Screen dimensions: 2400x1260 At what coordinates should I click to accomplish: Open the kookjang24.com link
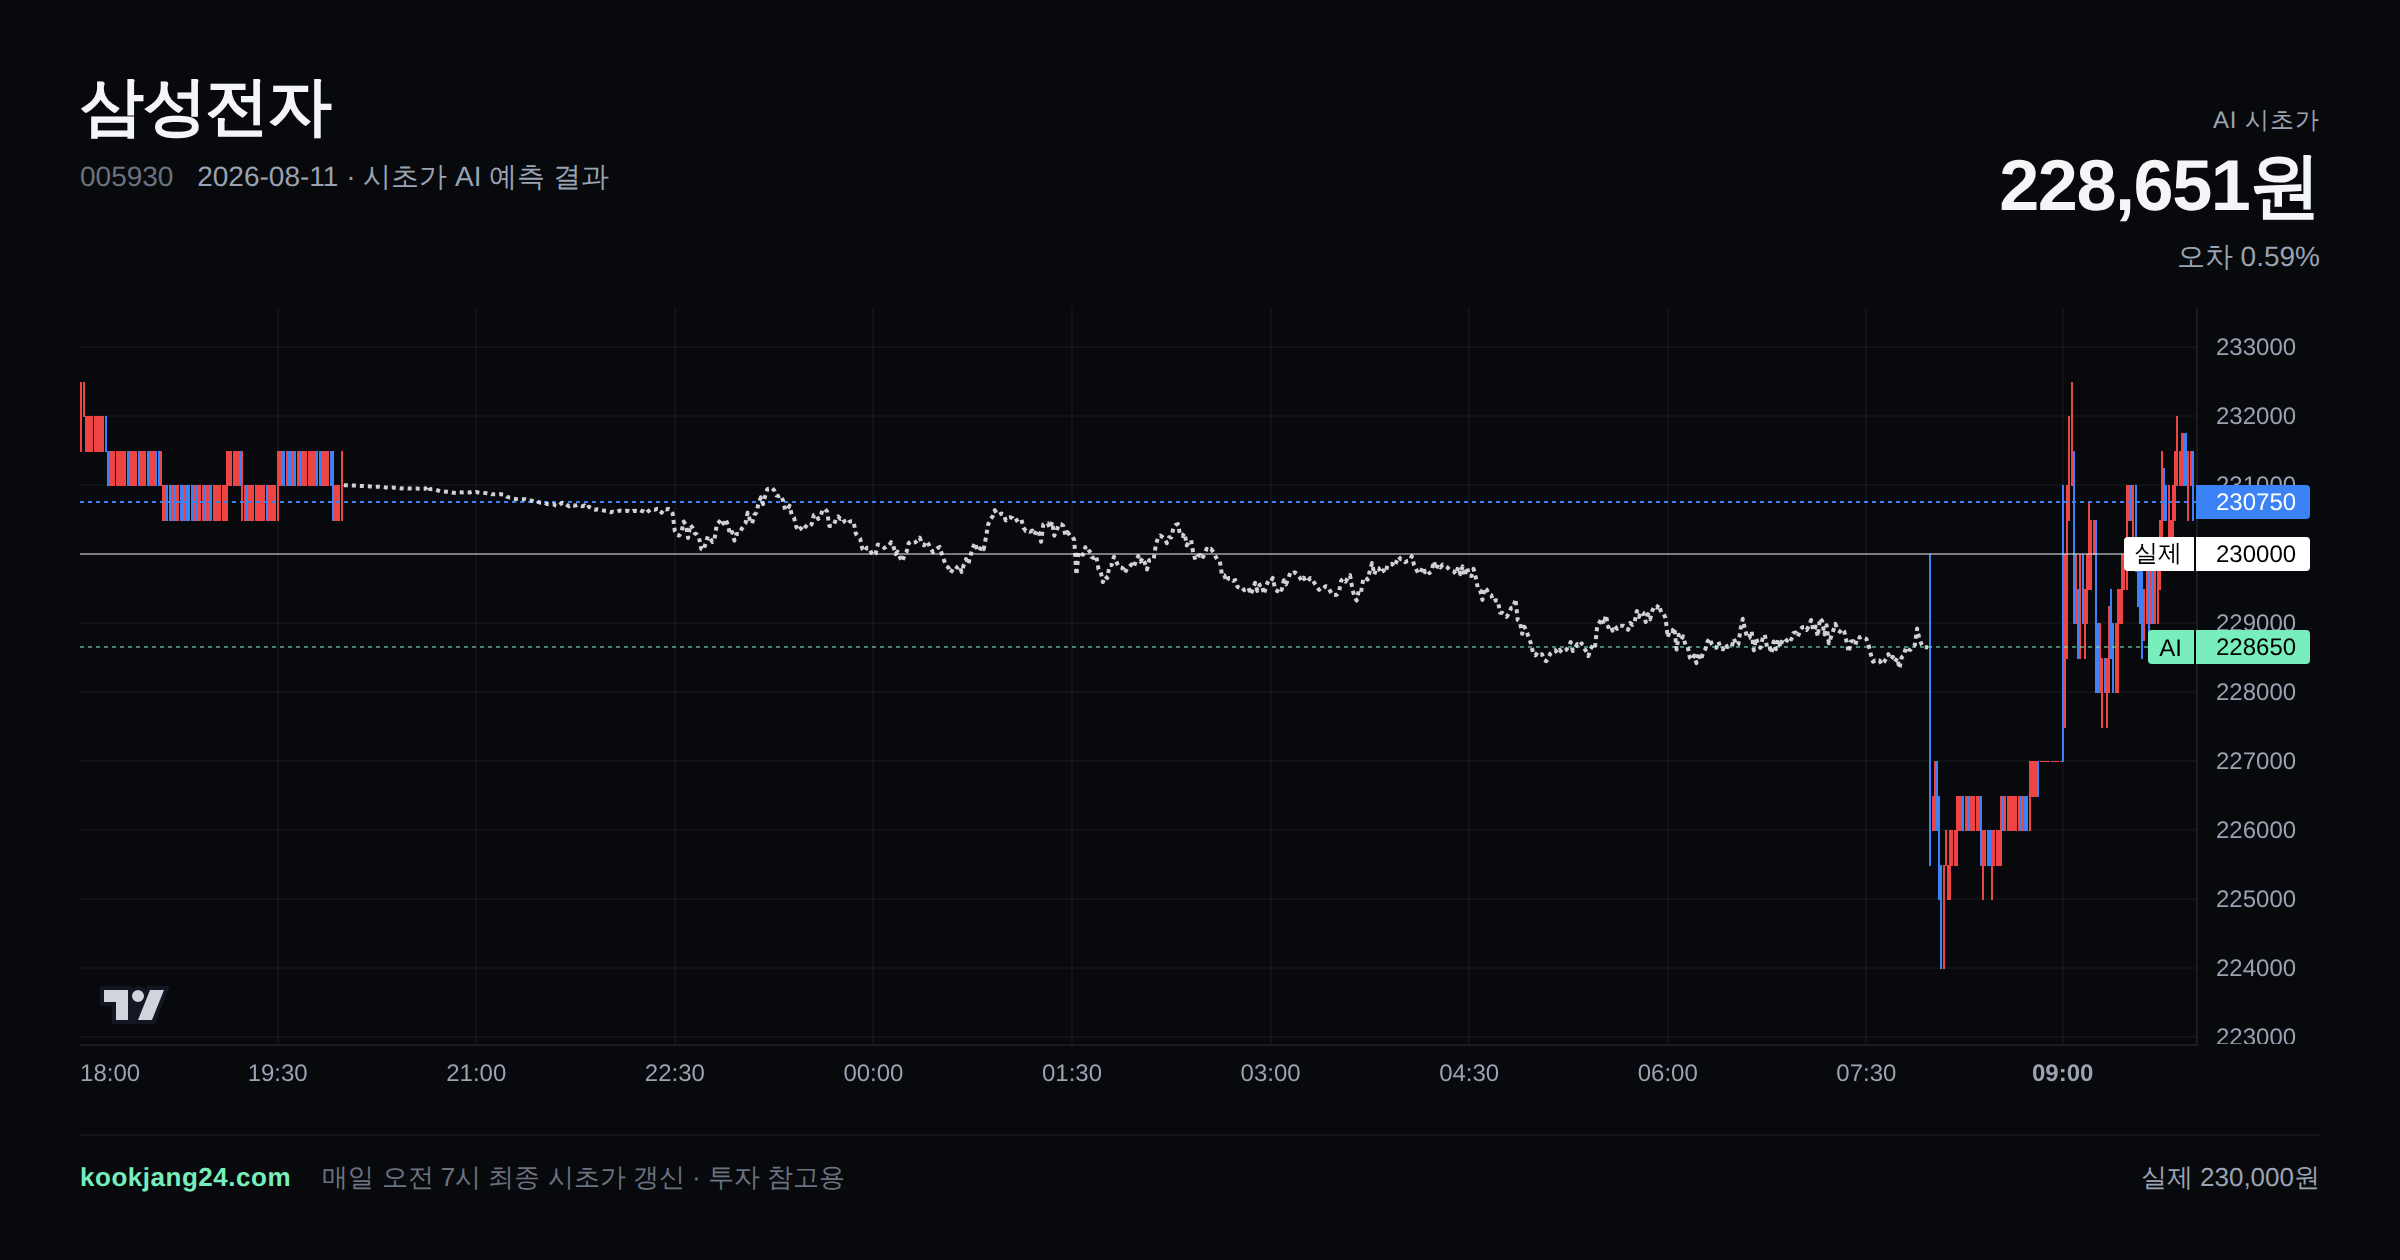point(185,1177)
